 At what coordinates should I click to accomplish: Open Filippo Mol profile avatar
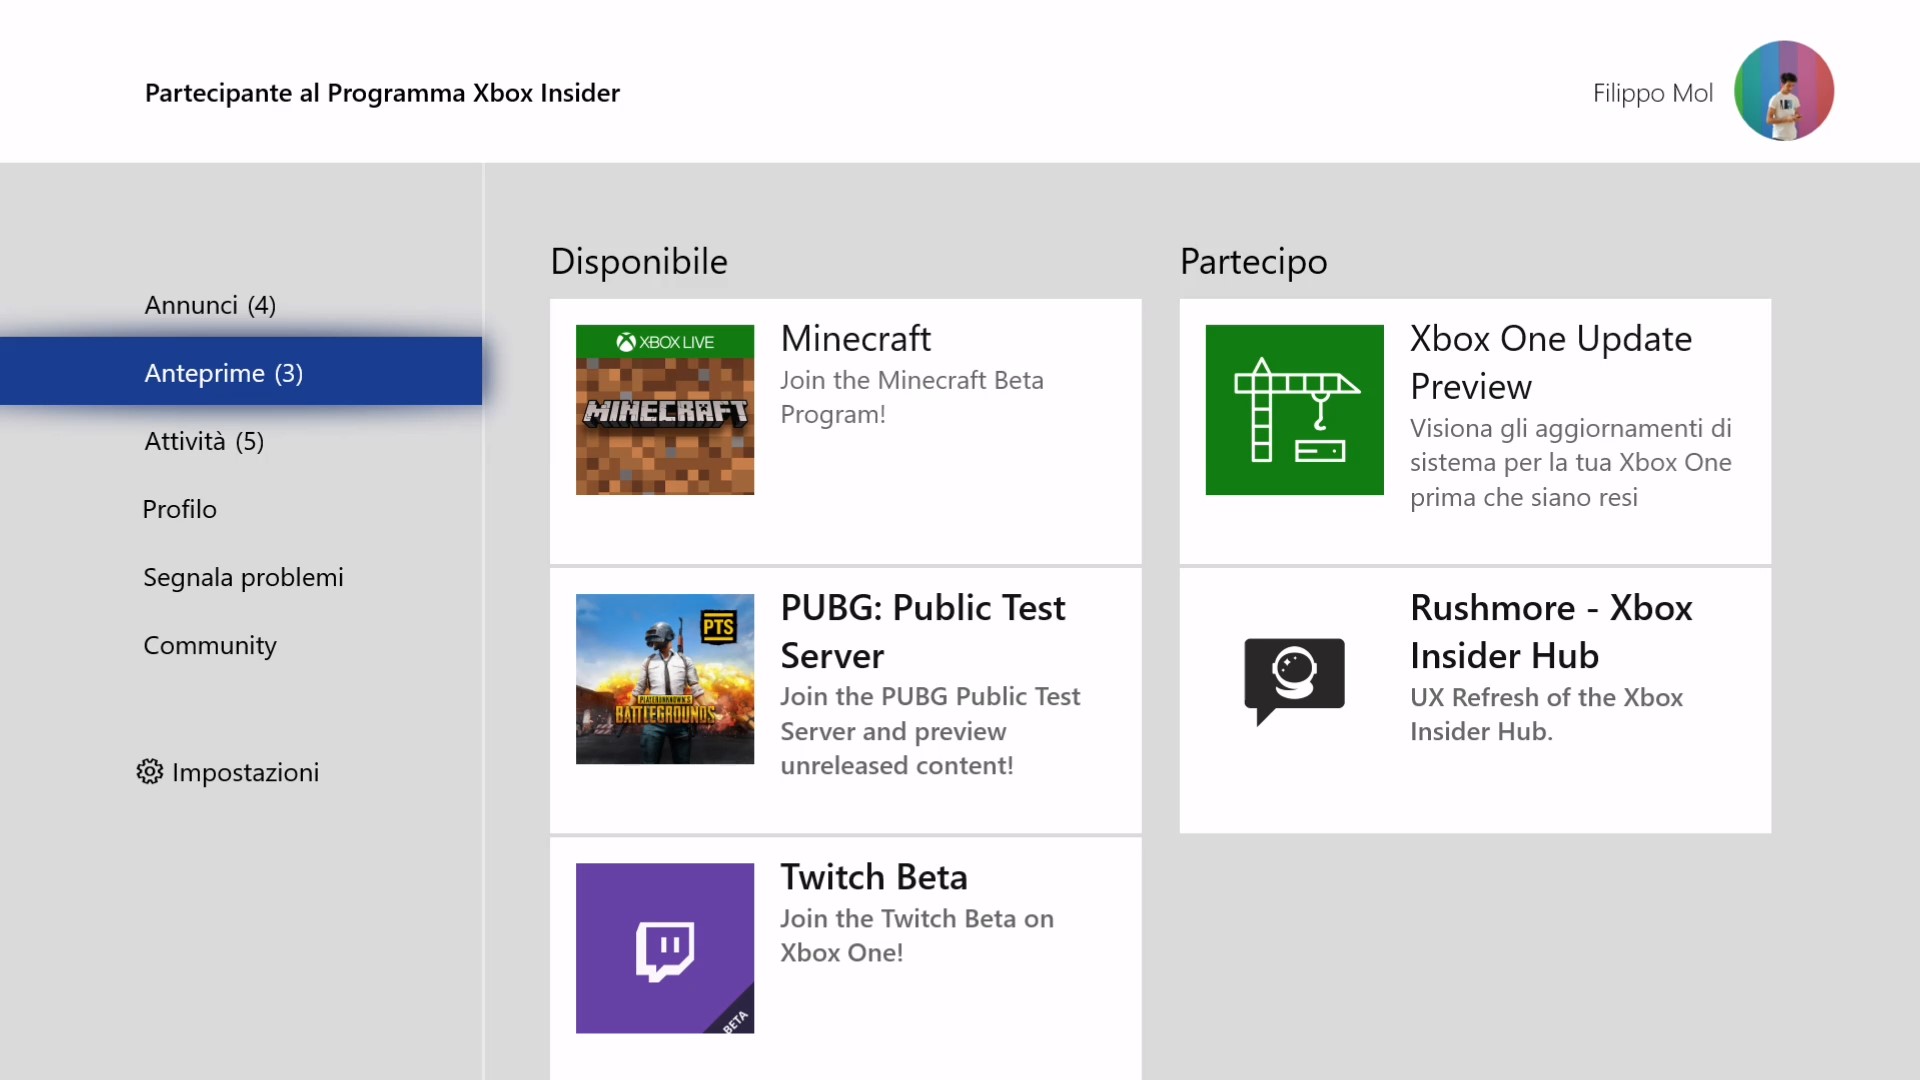click(x=1783, y=91)
